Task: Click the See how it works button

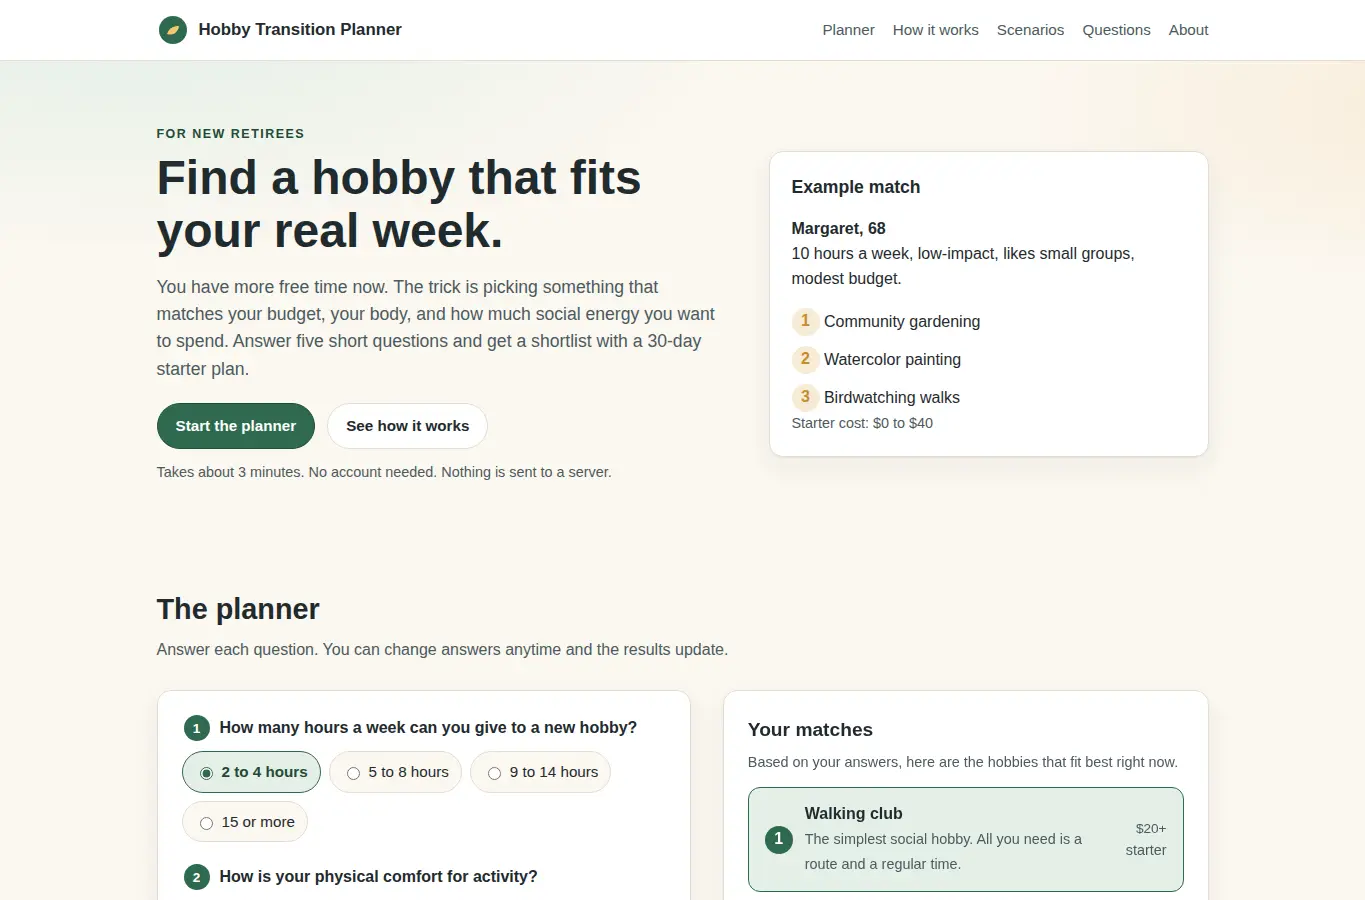Action: coord(407,426)
